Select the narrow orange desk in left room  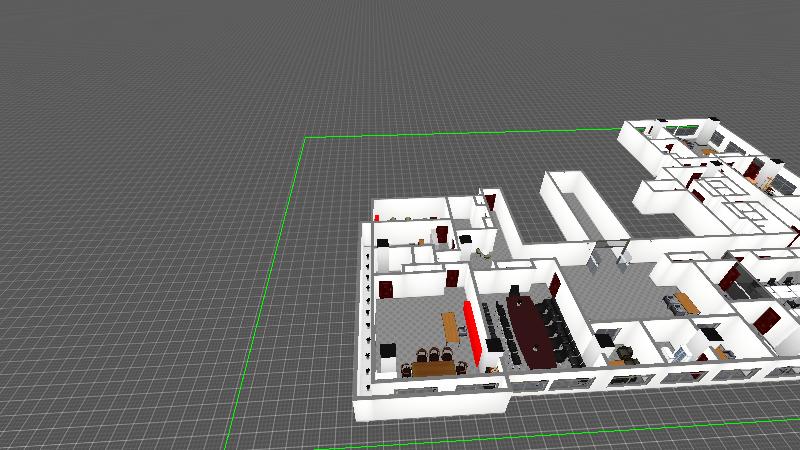pos(449,325)
